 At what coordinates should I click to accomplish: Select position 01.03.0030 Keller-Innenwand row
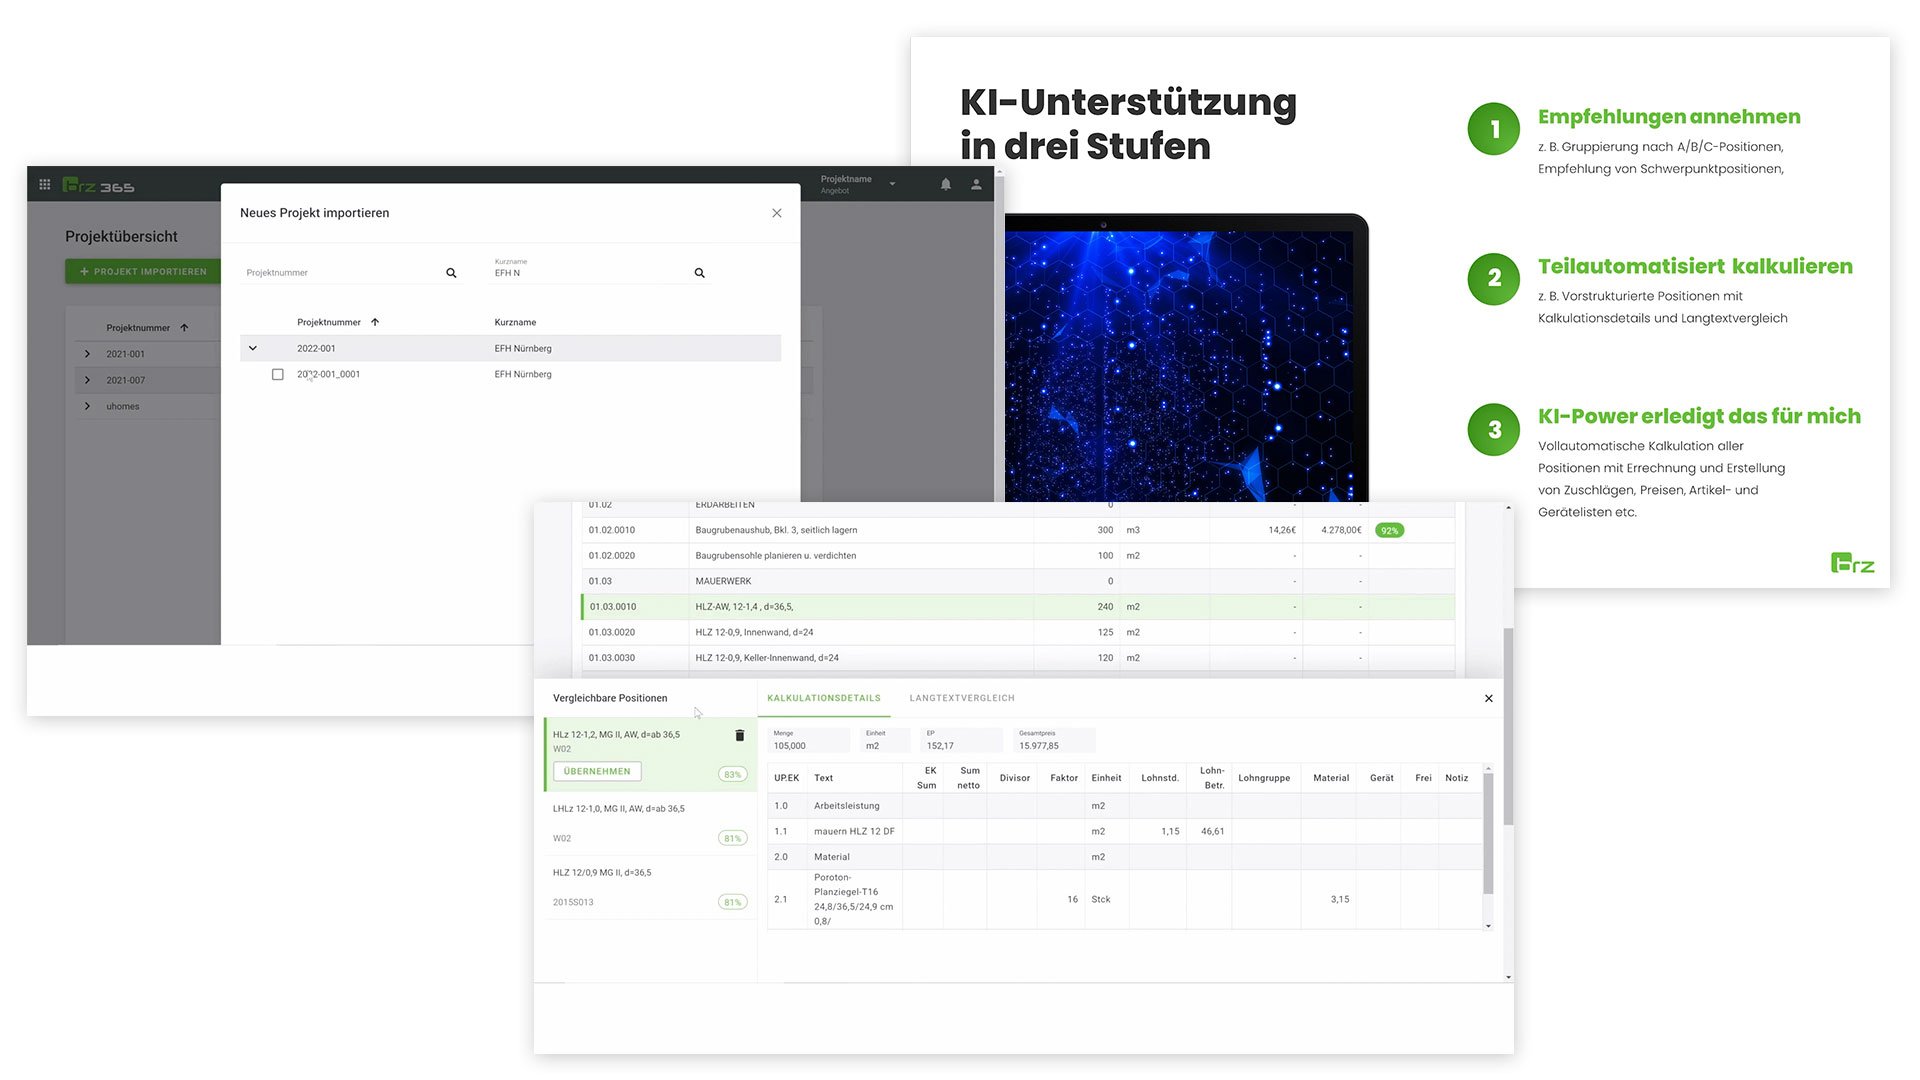pos(1018,658)
